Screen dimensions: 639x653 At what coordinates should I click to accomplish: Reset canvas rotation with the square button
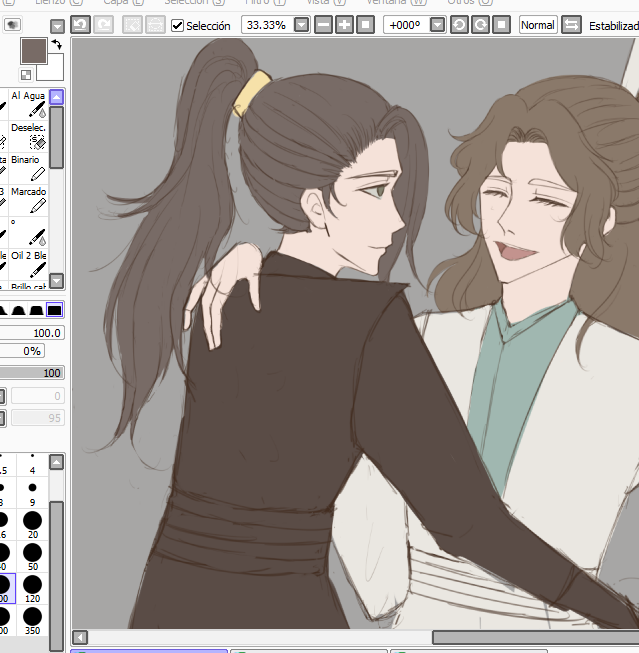click(502, 25)
